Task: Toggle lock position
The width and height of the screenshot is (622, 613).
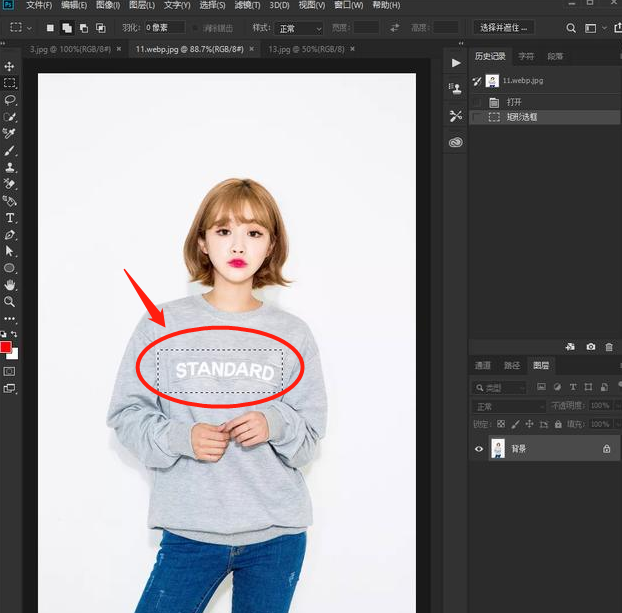Action: [530, 424]
